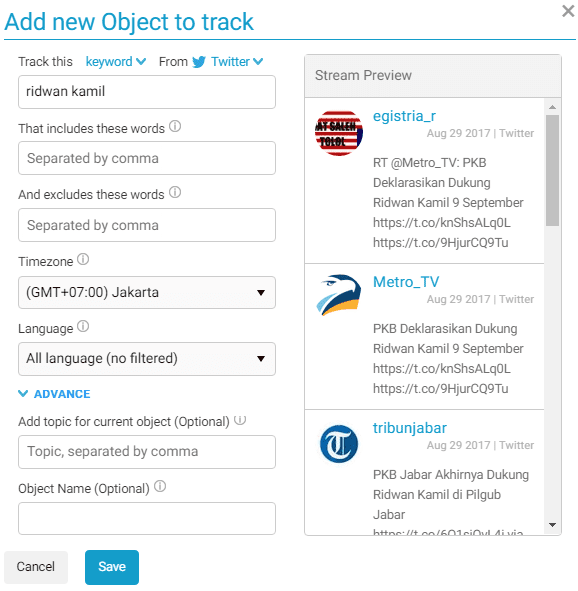The height and width of the screenshot is (591, 578).
Task: Open the Timezone Jakarta dropdown
Action: pyautogui.click(x=147, y=292)
